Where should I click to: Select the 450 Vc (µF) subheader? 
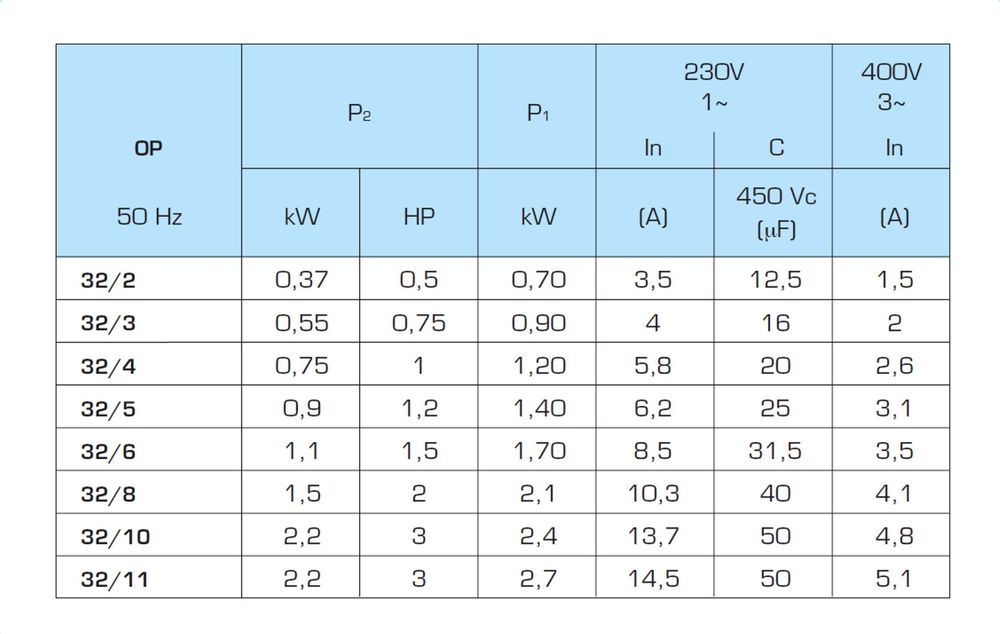click(x=775, y=212)
